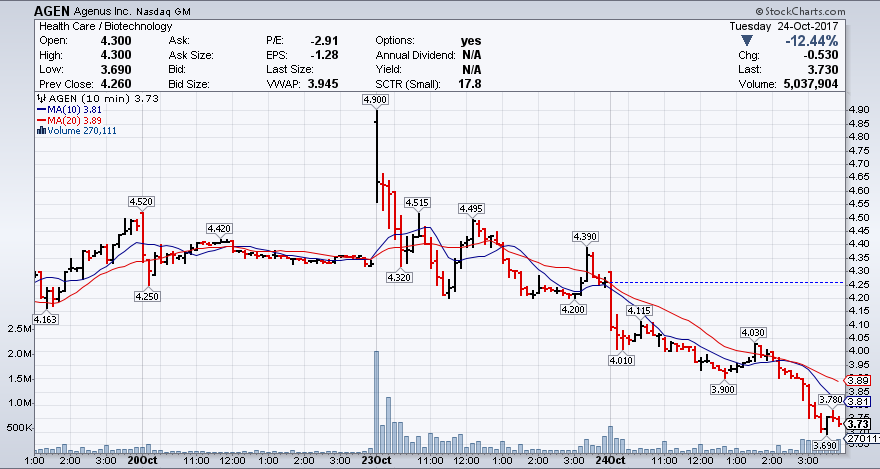This screenshot has width=880, height=469.
Task: Click the 24Oct date label on time axis
Action: click(609, 460)
